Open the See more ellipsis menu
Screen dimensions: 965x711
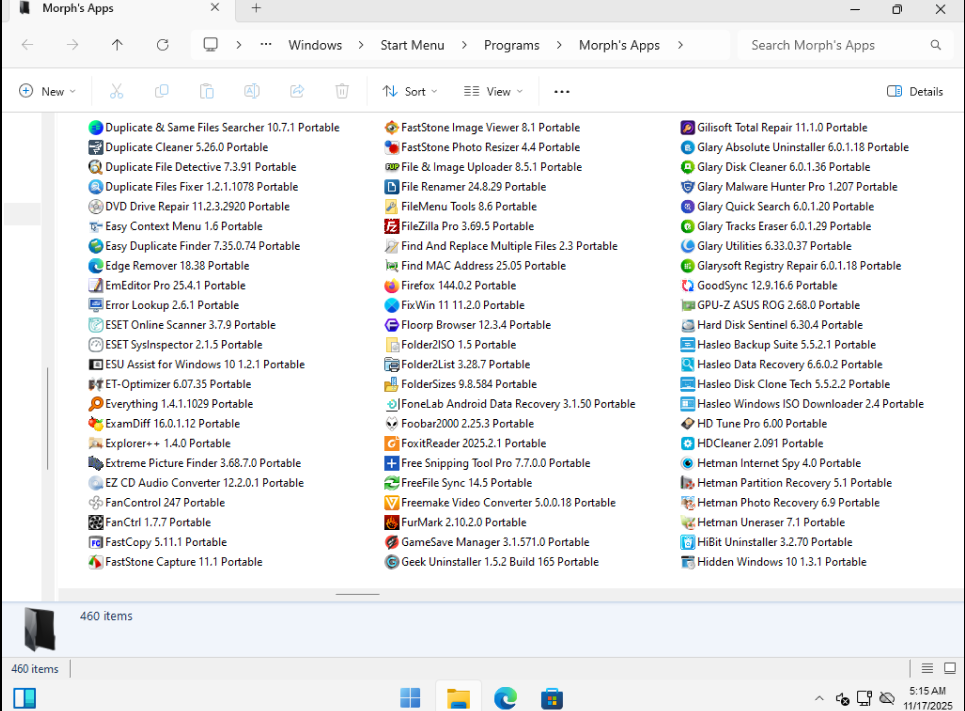[561, 91]
